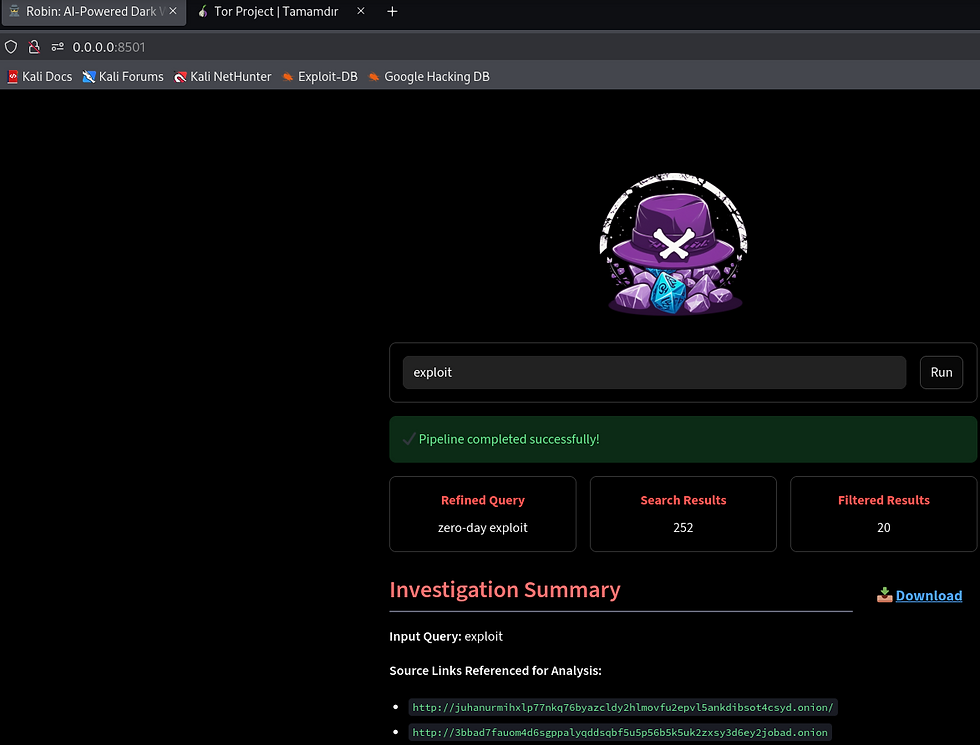
Task: Click the Robin purple hat logo
Action: pyautogui.click(x=673, y=243)
